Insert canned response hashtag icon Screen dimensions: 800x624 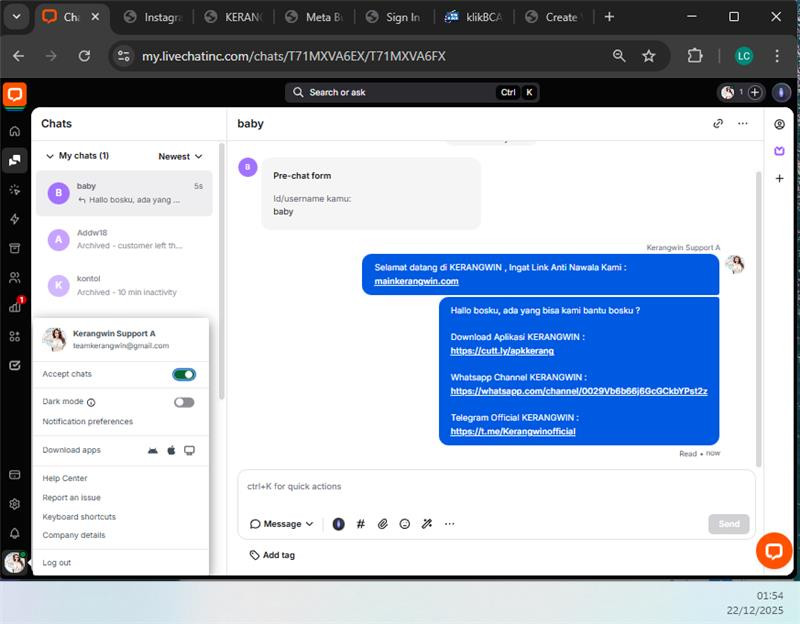361,524
